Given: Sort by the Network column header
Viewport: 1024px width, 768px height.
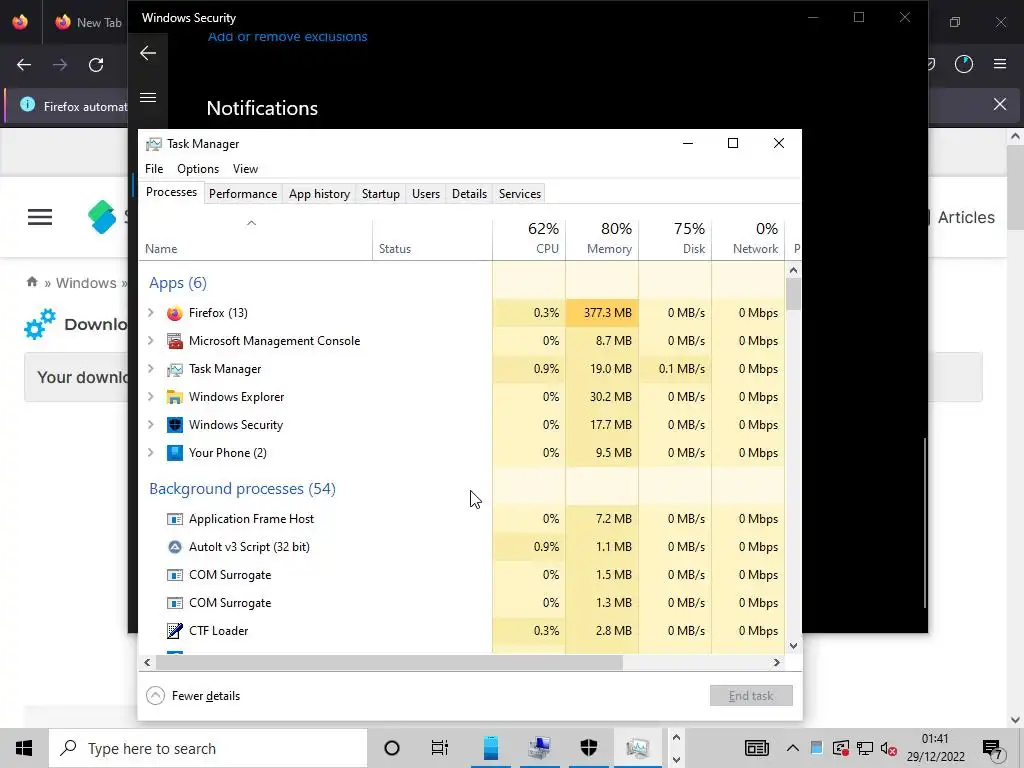Looking at the screenshot, I should tap(749, 238).
